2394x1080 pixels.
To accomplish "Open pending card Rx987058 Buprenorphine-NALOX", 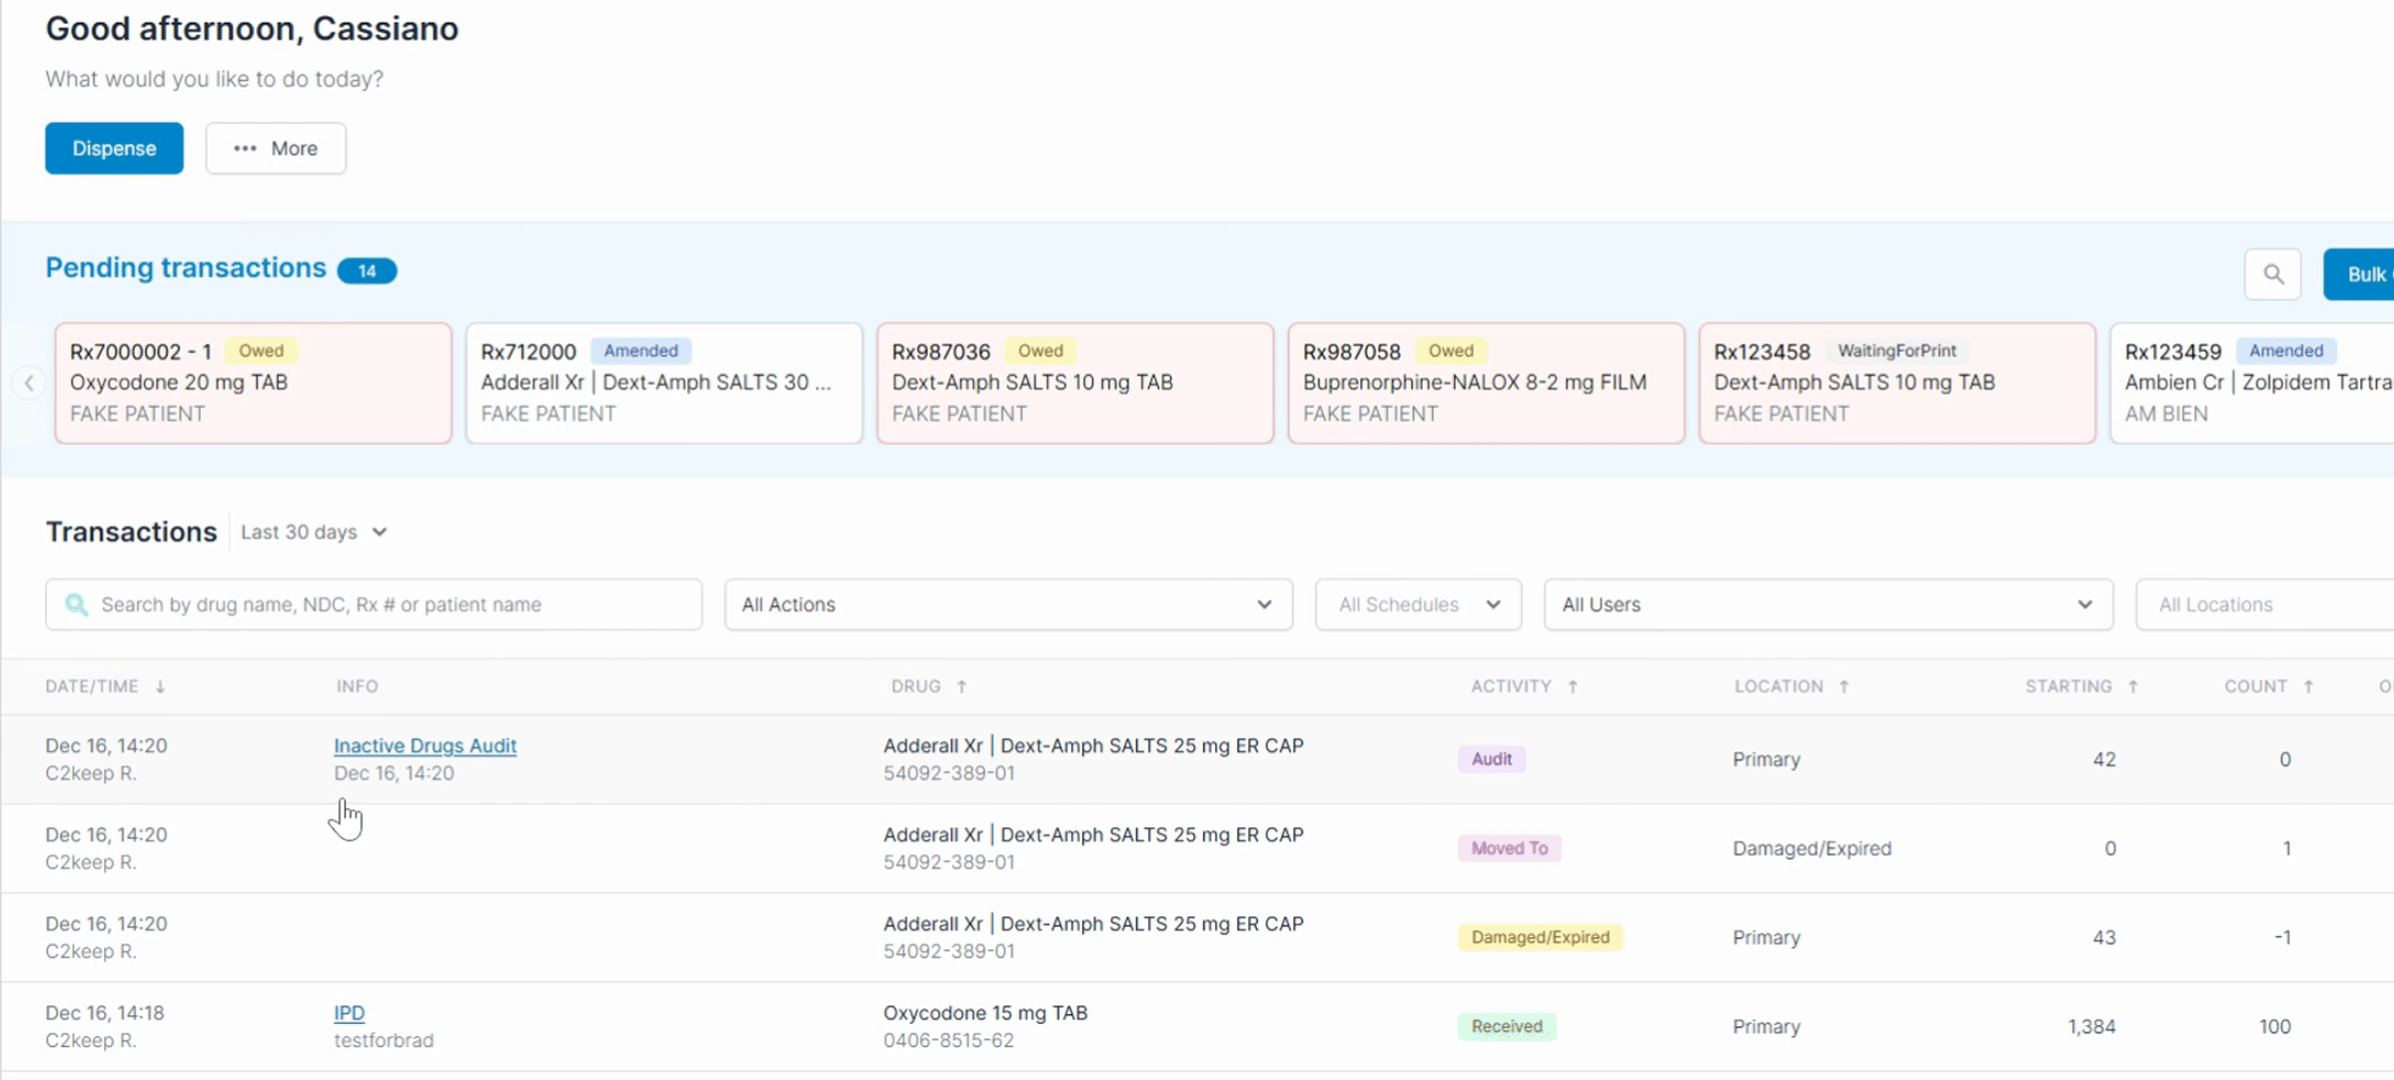I will click(x=1486, y=382).
